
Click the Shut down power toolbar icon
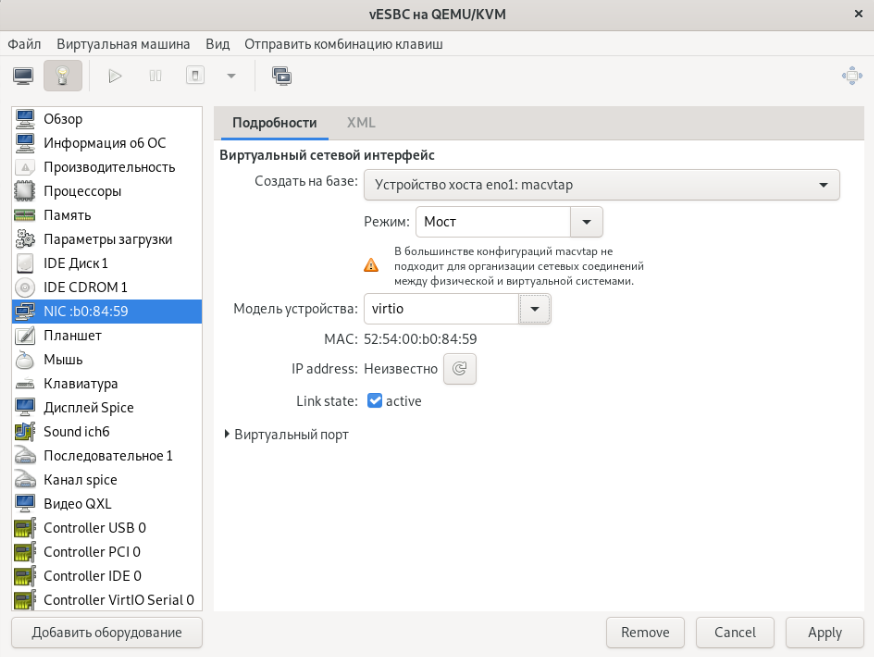(x=196, y=75)
